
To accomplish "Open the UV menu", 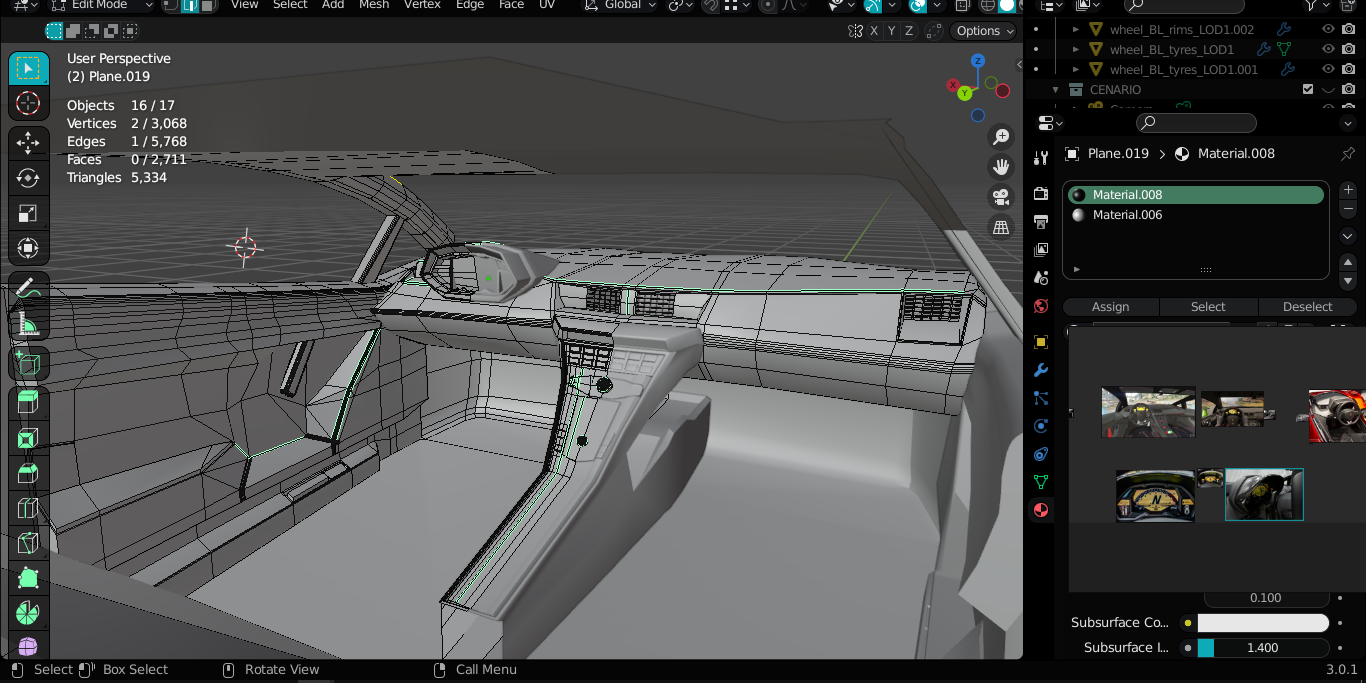I will [547, 5].
